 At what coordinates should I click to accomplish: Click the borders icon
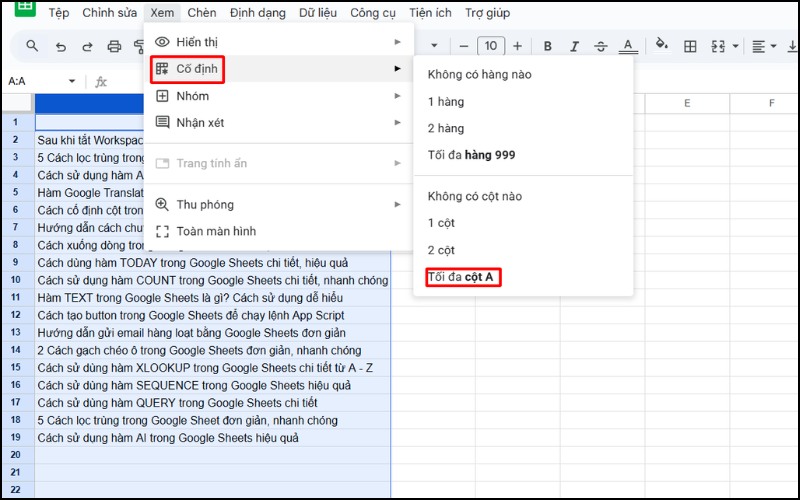pyautogui.click(x=690, y=46)
